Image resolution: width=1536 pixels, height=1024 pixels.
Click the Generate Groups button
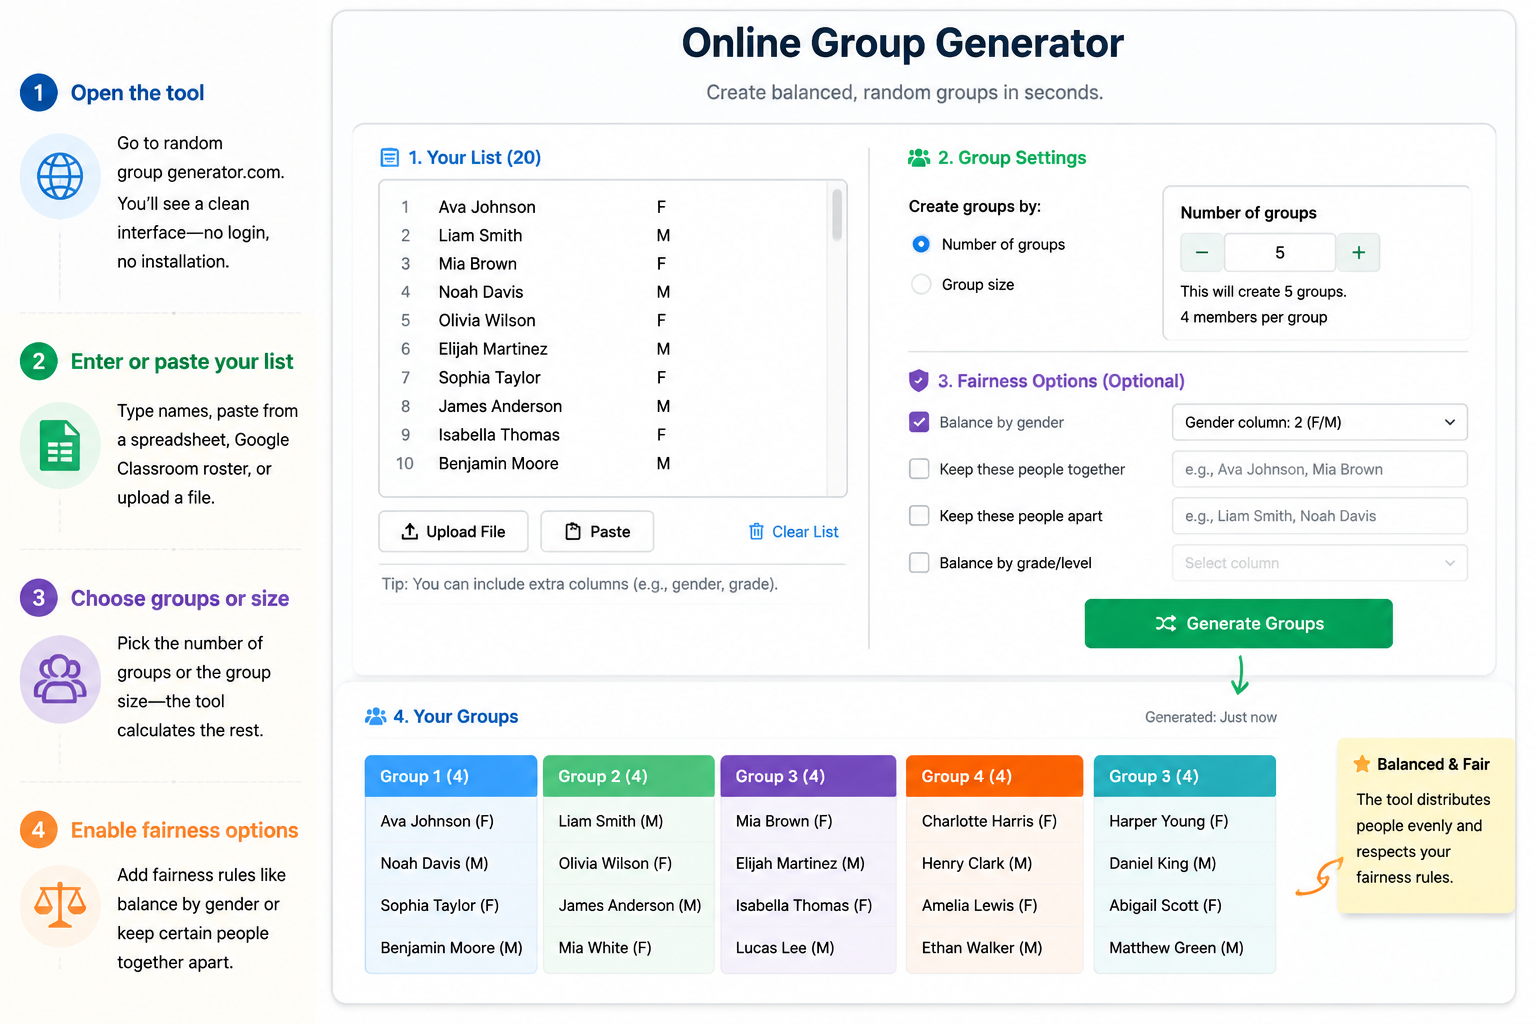click(1238, 623)
